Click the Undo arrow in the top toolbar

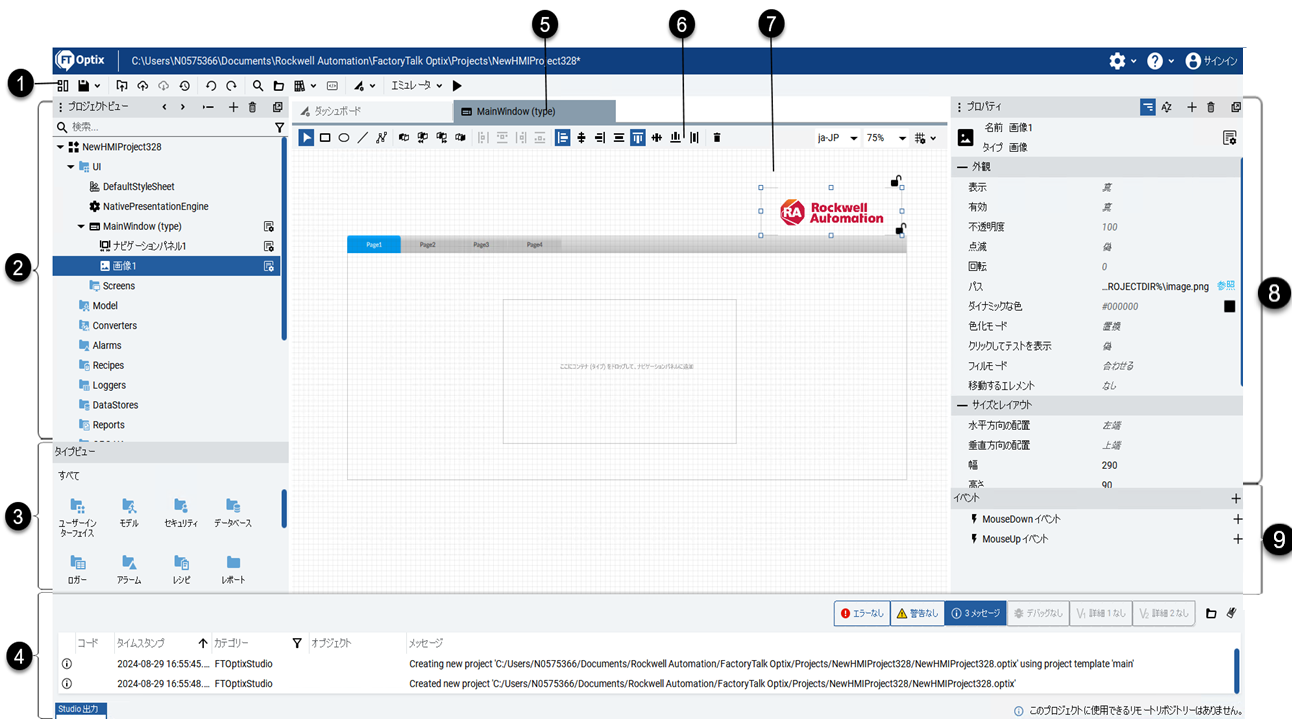tap(211, 87)
